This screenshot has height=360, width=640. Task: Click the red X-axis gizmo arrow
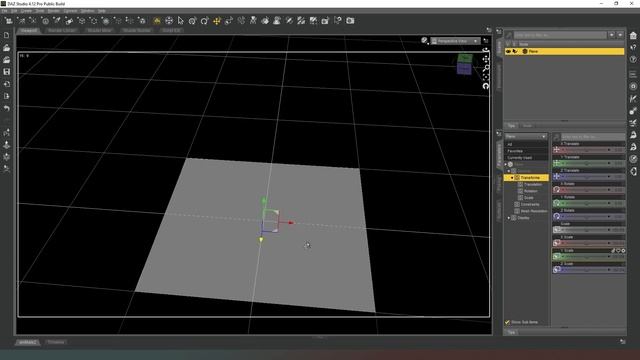pyautogui.click(x=291, y=223)
